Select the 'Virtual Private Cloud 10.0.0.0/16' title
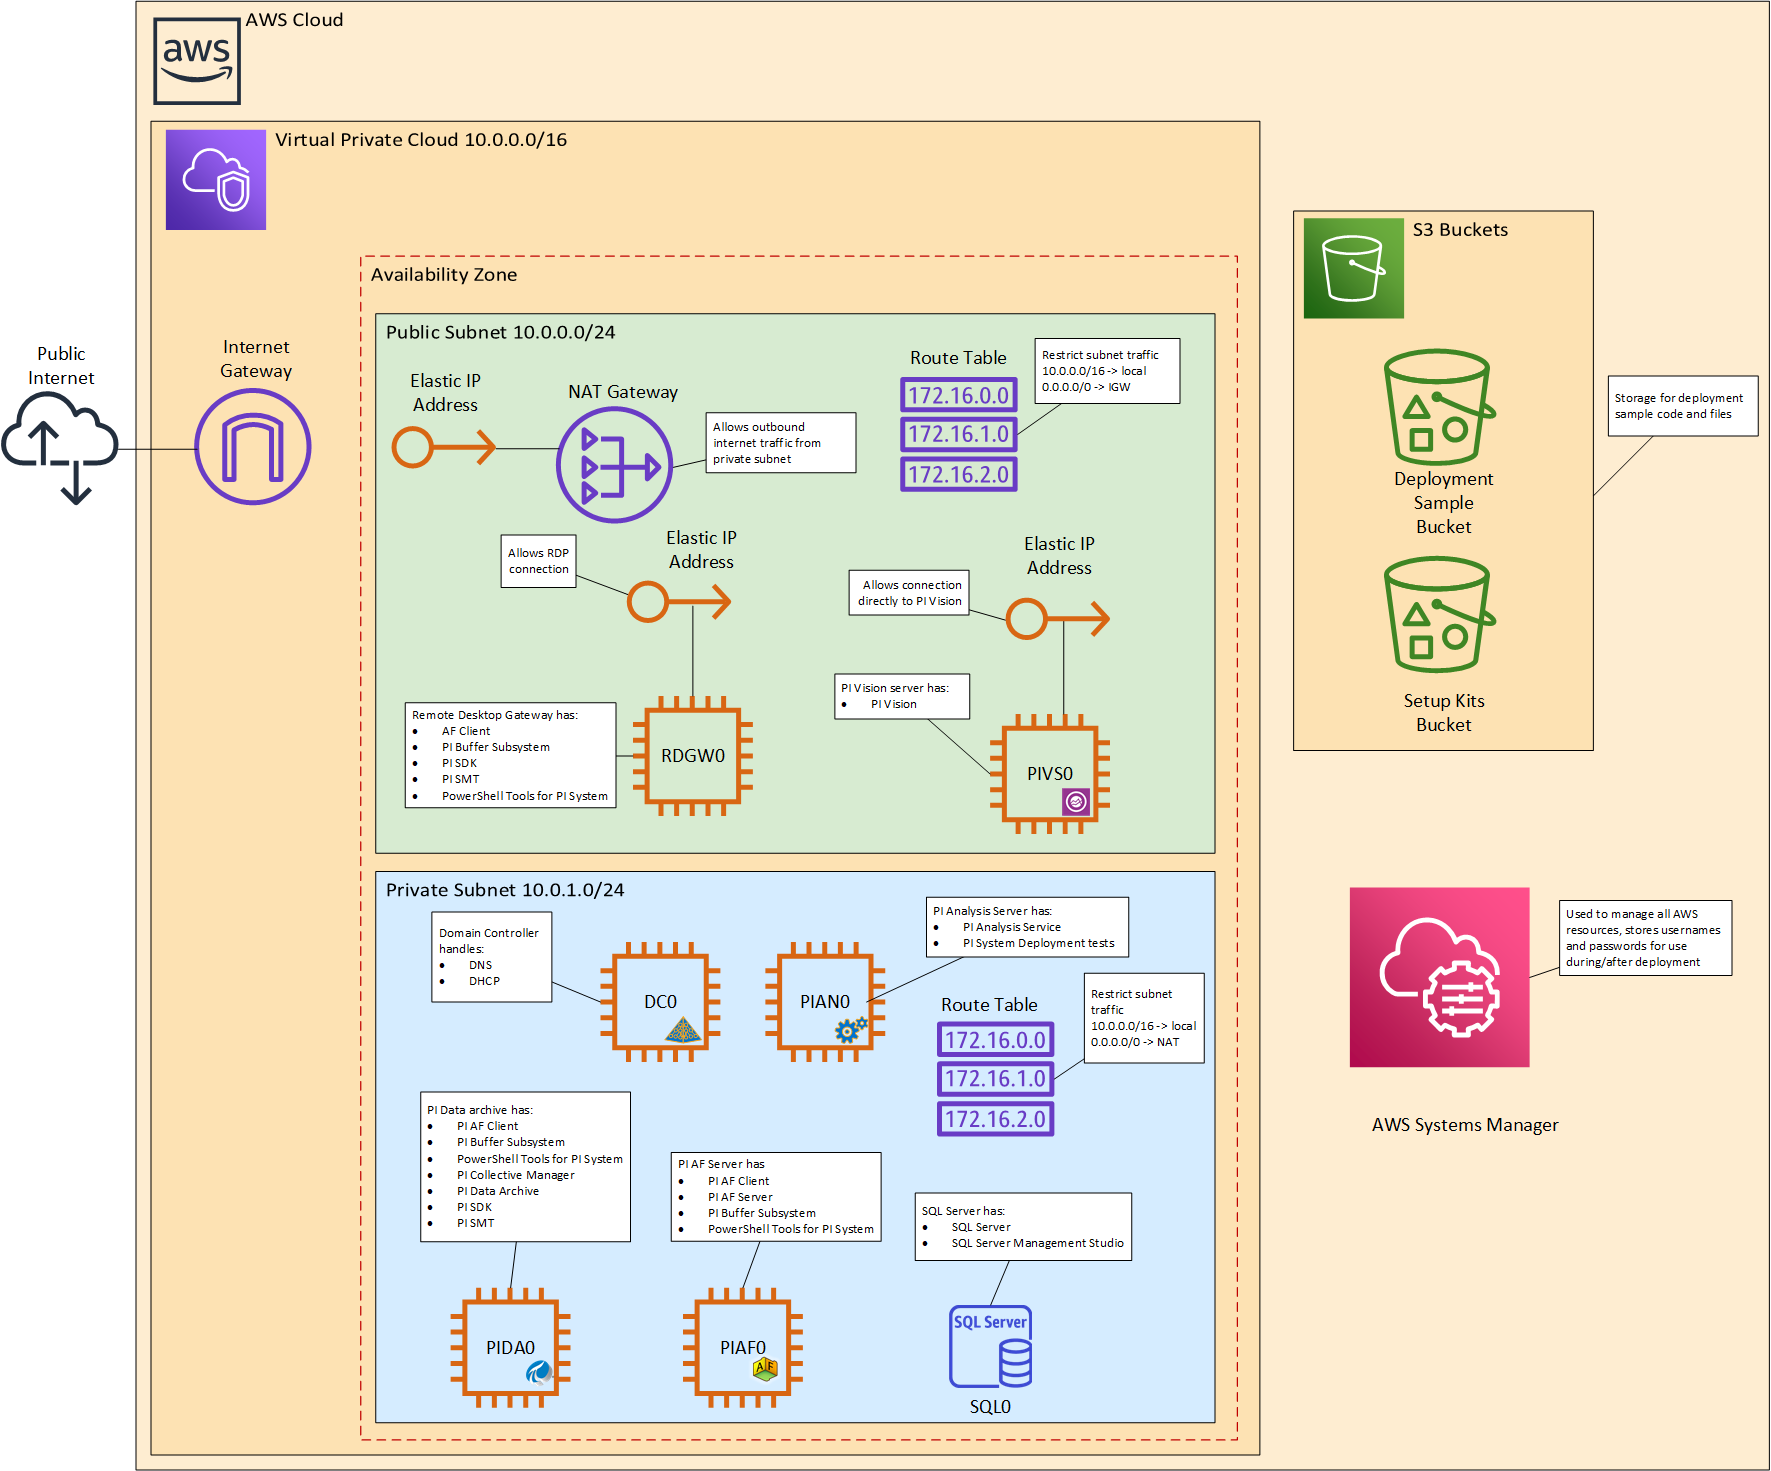 421,140
